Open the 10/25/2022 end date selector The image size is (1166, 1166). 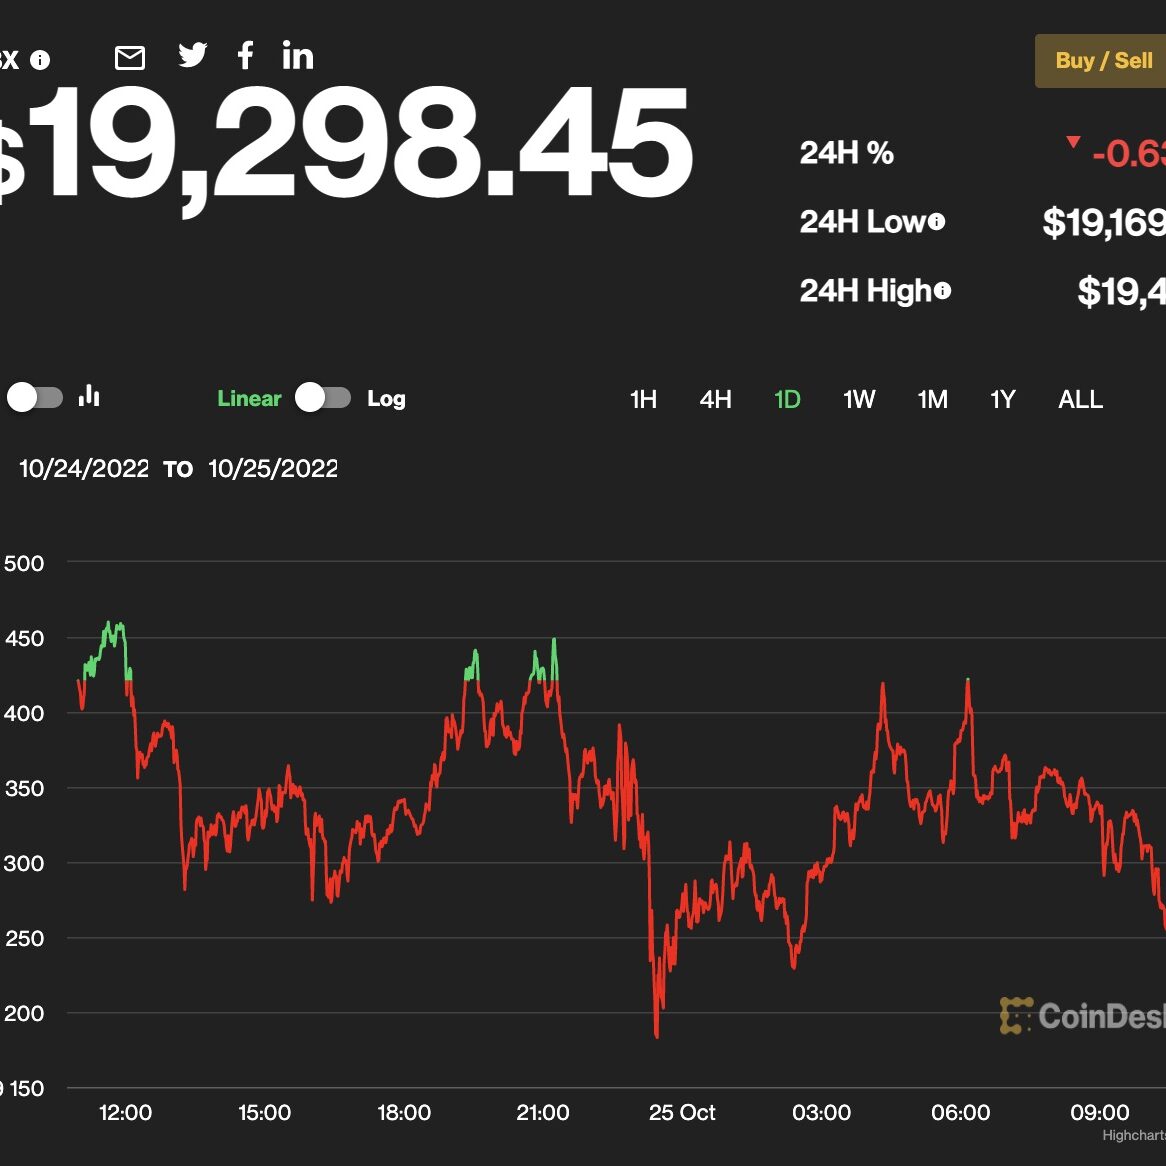coord(272,468)
